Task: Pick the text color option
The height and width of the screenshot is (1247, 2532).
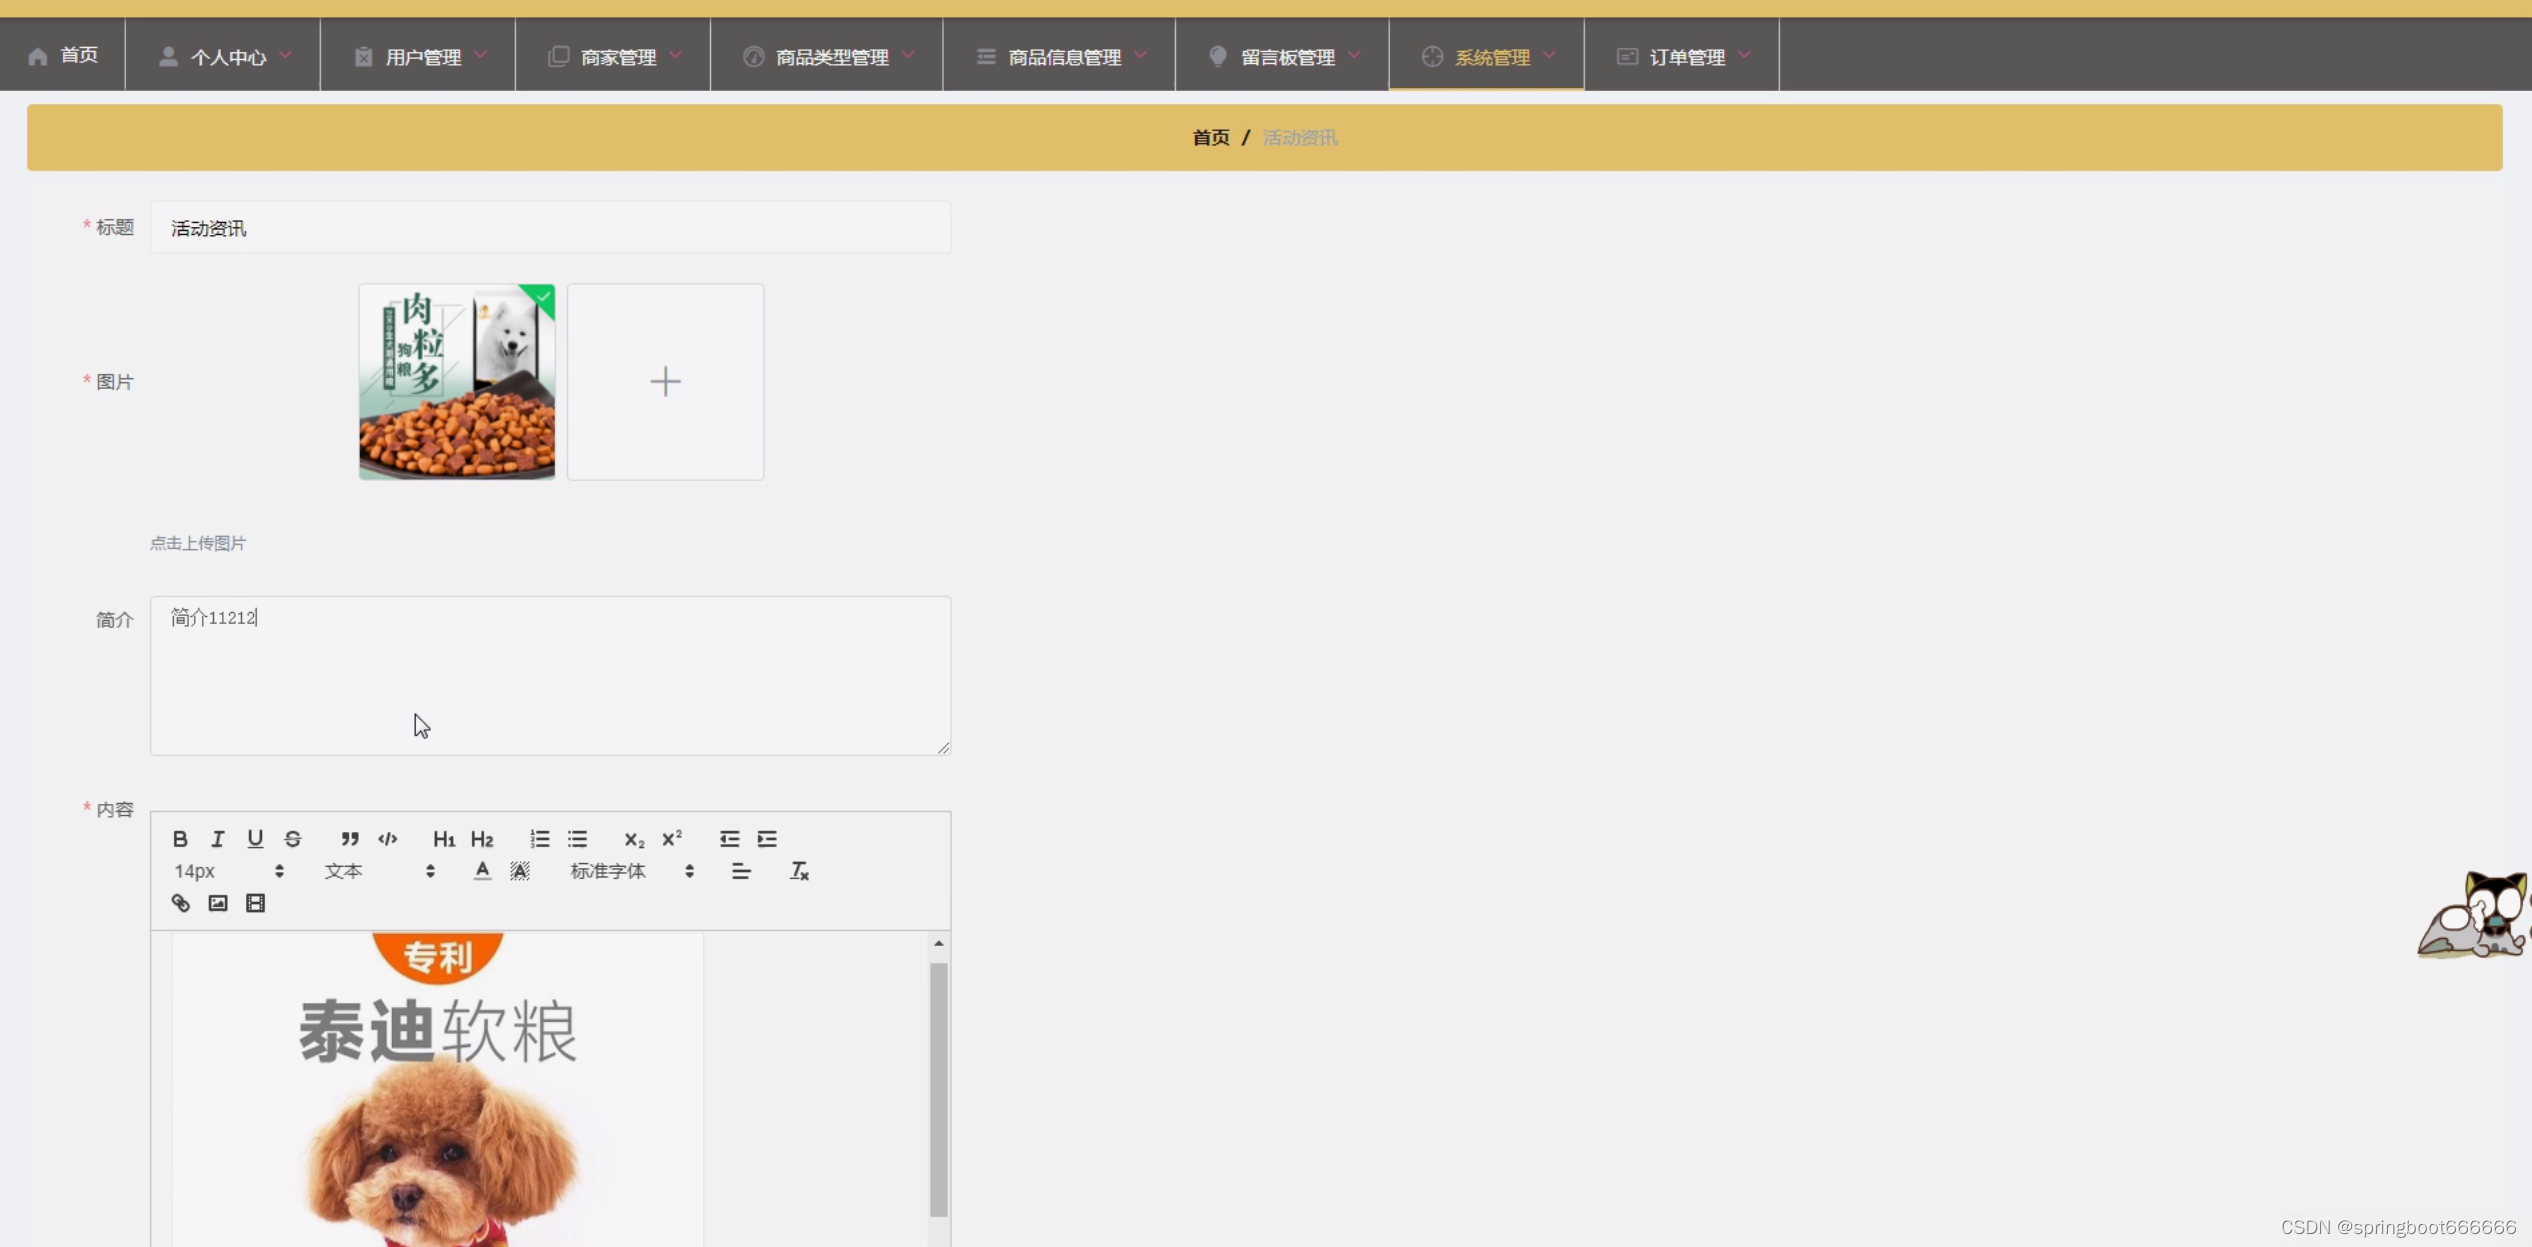Action: coord(482,871)
